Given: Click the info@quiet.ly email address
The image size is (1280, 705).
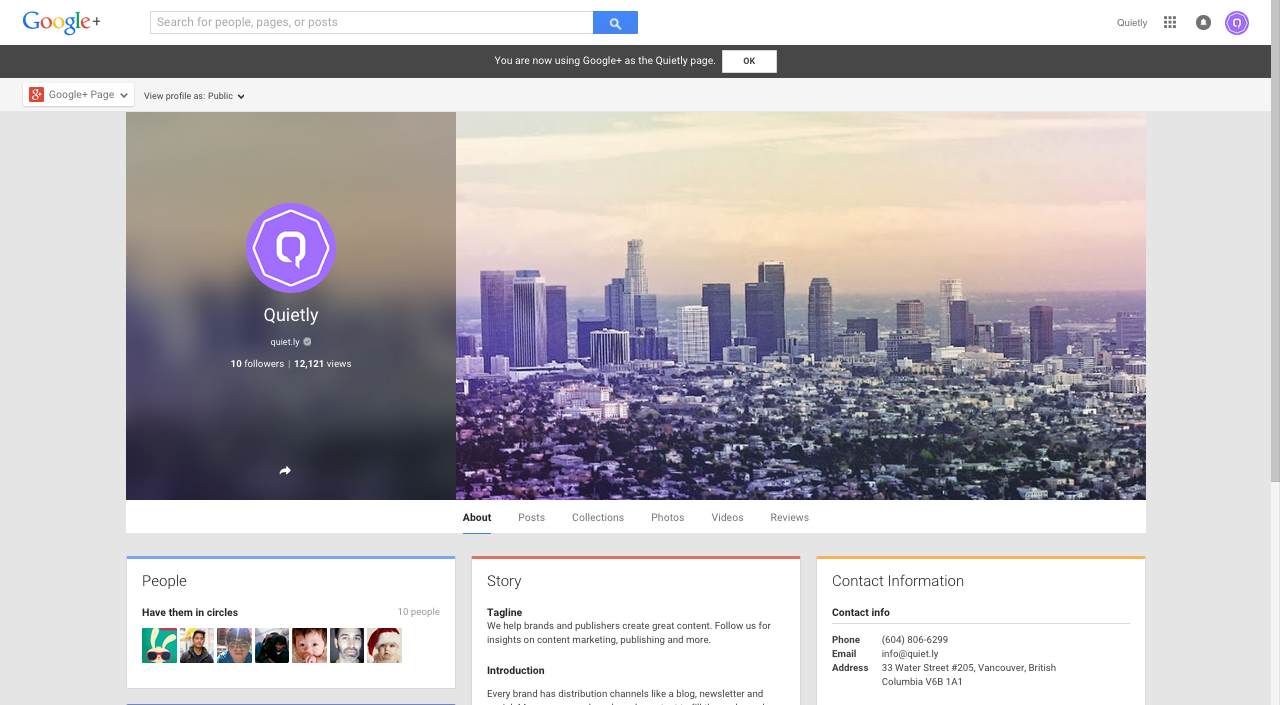Looking at the screenshot, I should click(910, 654).
